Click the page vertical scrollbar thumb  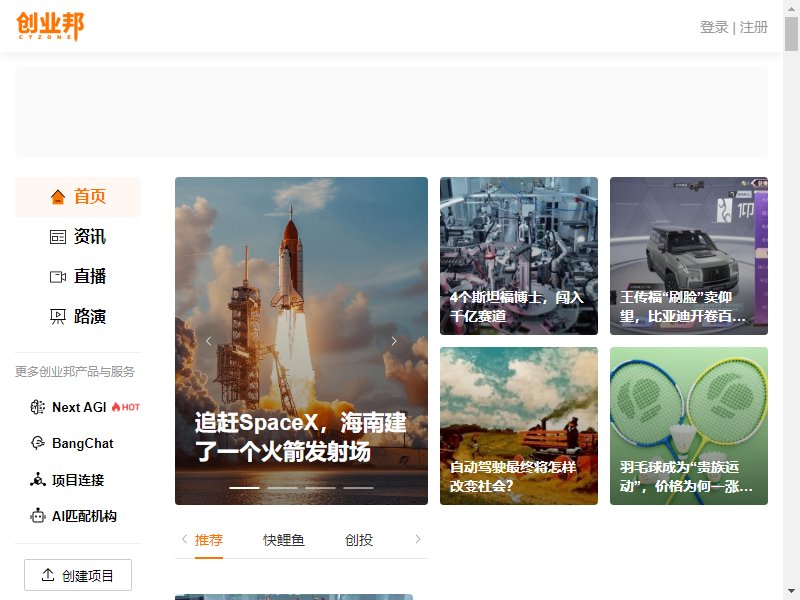click(x=791, y=34)
